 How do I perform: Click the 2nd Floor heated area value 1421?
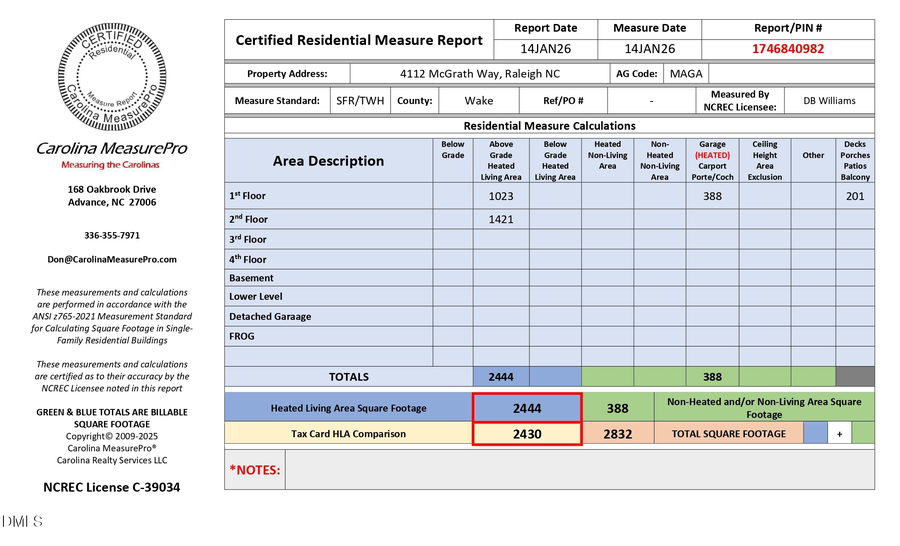501,219
